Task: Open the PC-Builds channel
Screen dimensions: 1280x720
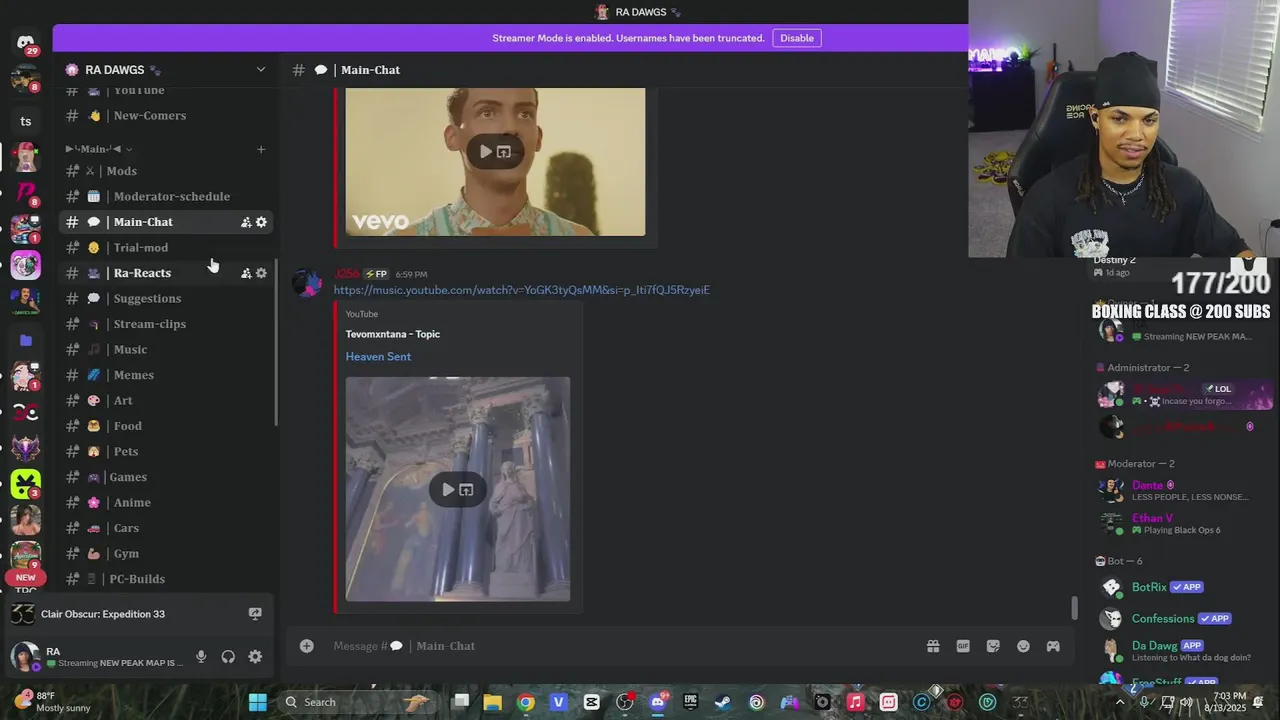Action: point(165,579)
